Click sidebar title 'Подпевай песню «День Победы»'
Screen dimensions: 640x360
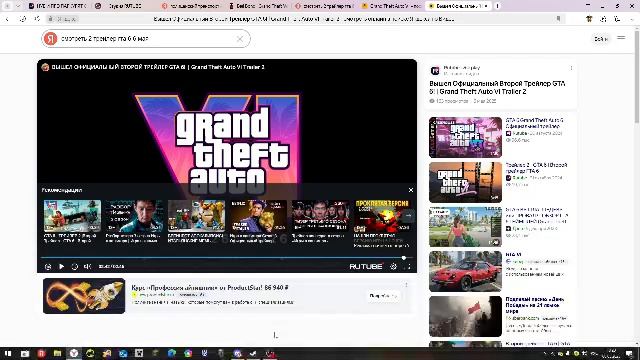tap(535, 305)
